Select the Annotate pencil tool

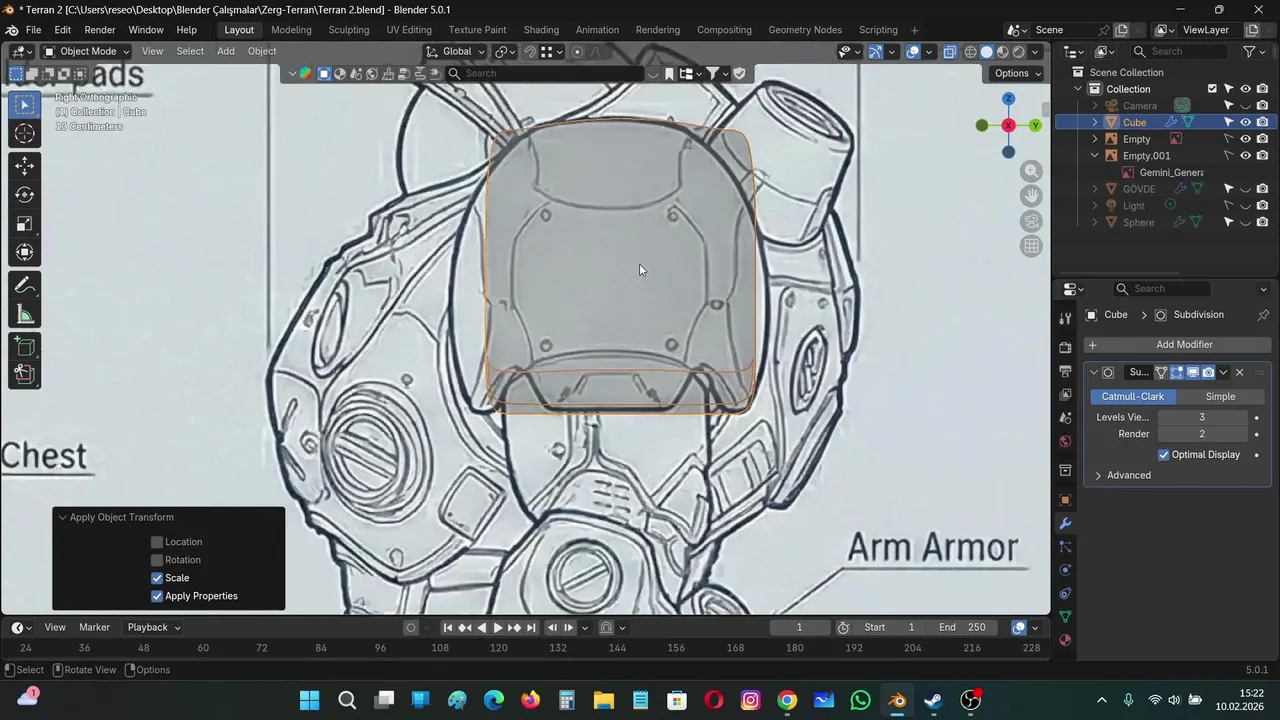click(25, 287)
